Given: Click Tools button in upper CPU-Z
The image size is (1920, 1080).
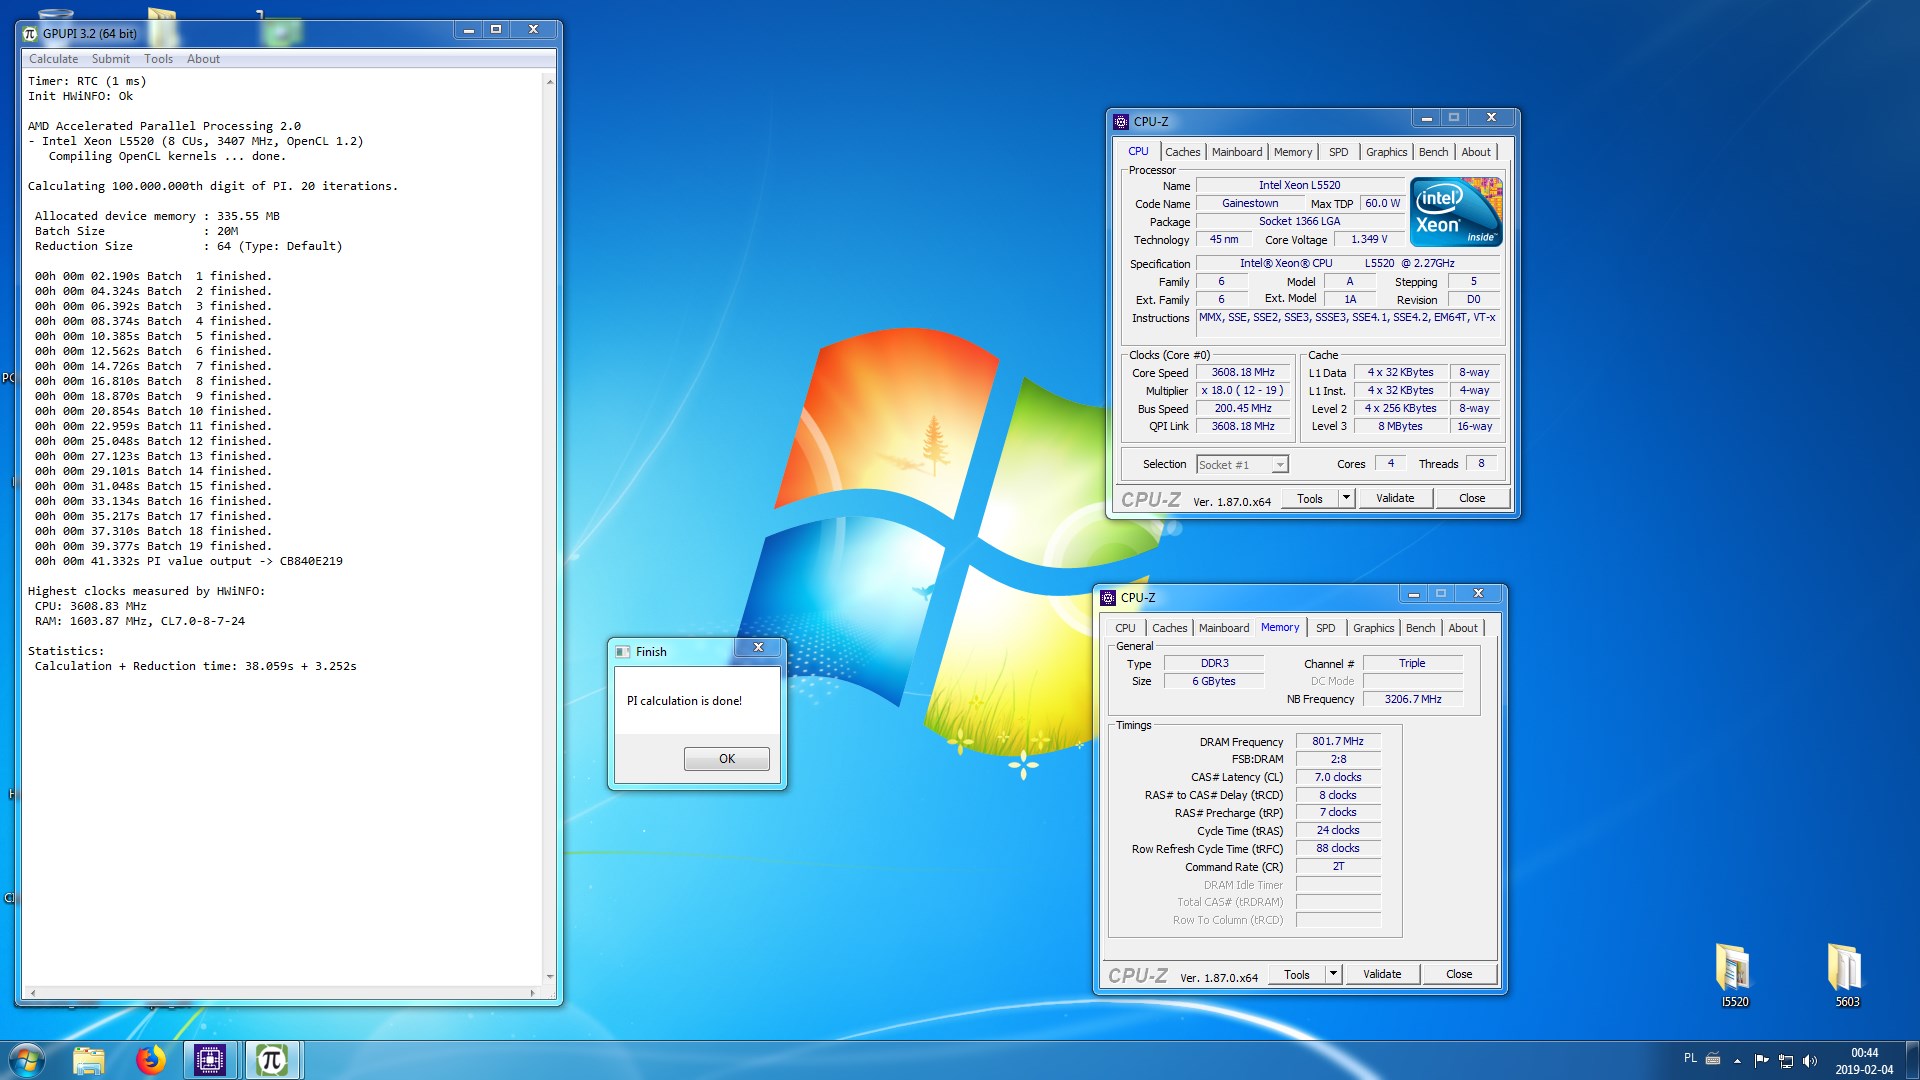Looking at the screenshot, I should [x=1310, y=498].
